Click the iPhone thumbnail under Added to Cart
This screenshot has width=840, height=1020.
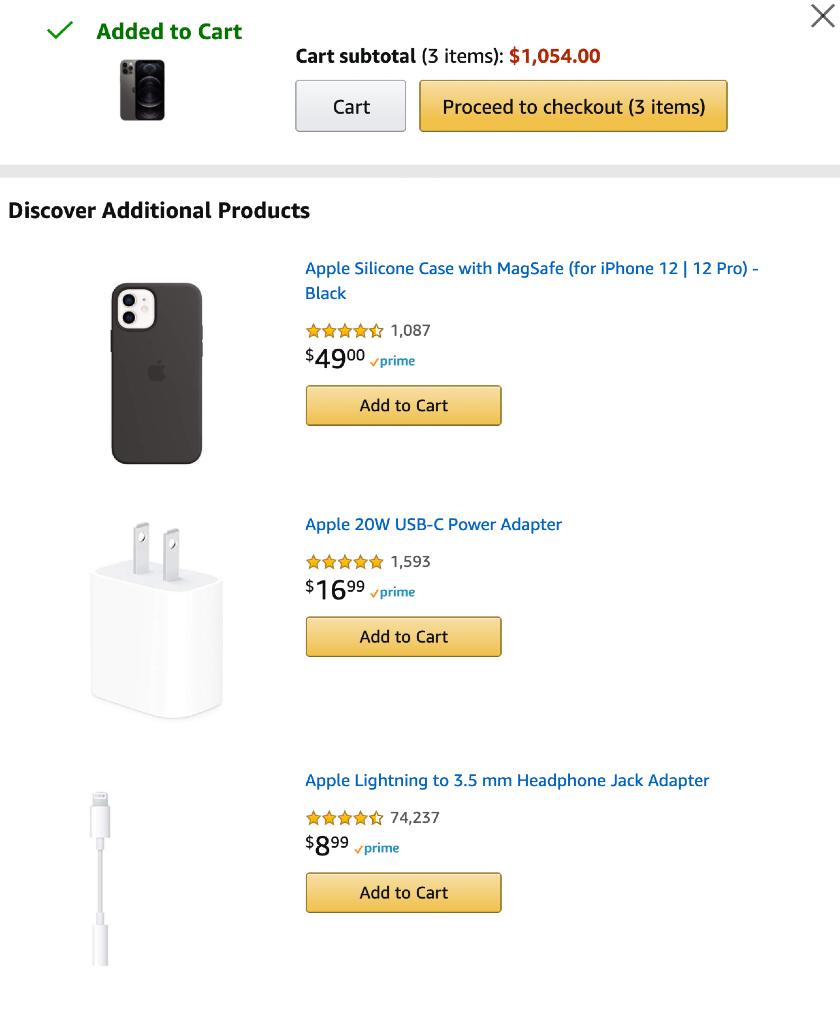[142, 90]
